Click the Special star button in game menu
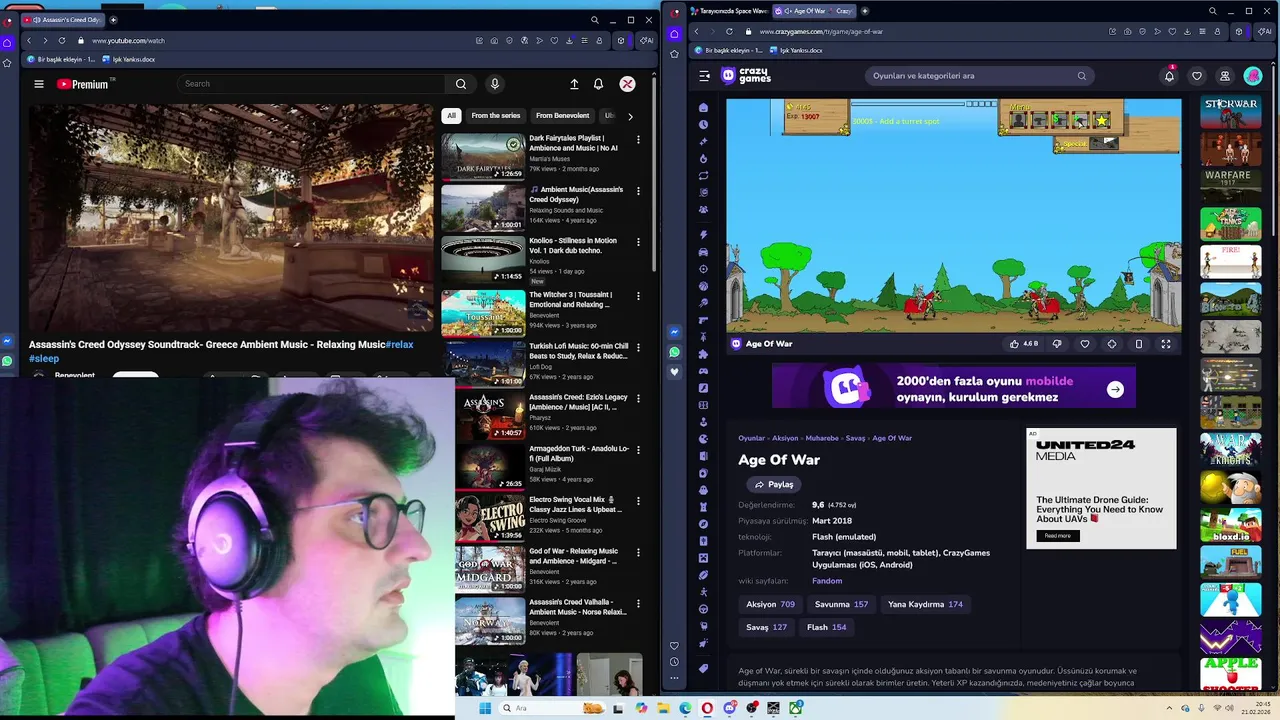Viewport: 1280px width, 720px height. 1101,121
